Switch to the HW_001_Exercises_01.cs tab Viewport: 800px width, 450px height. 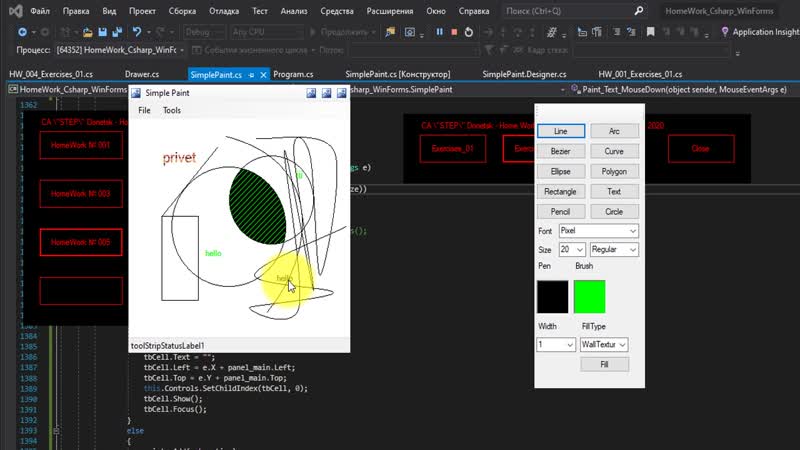coord(640,74)
